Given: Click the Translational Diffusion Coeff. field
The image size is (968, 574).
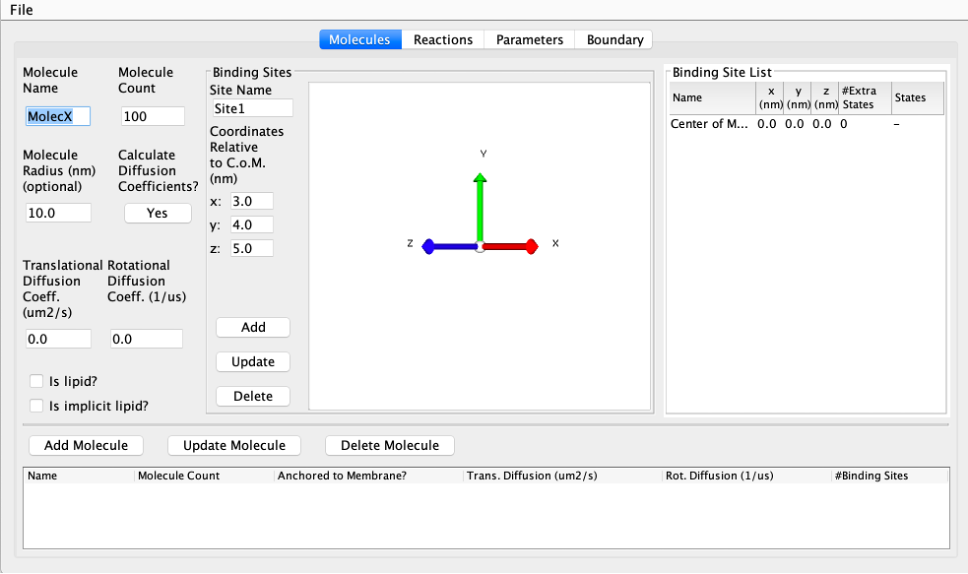Looking at the screenshot, I should point(58,339).
